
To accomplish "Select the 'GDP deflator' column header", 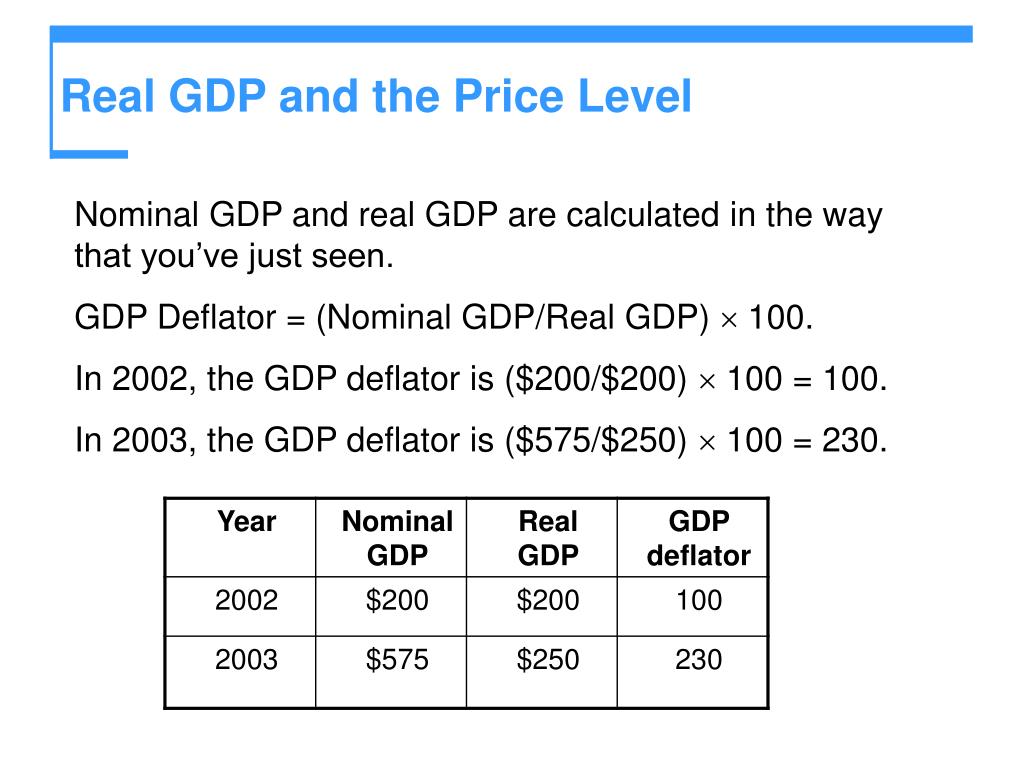I will point(692,537).
